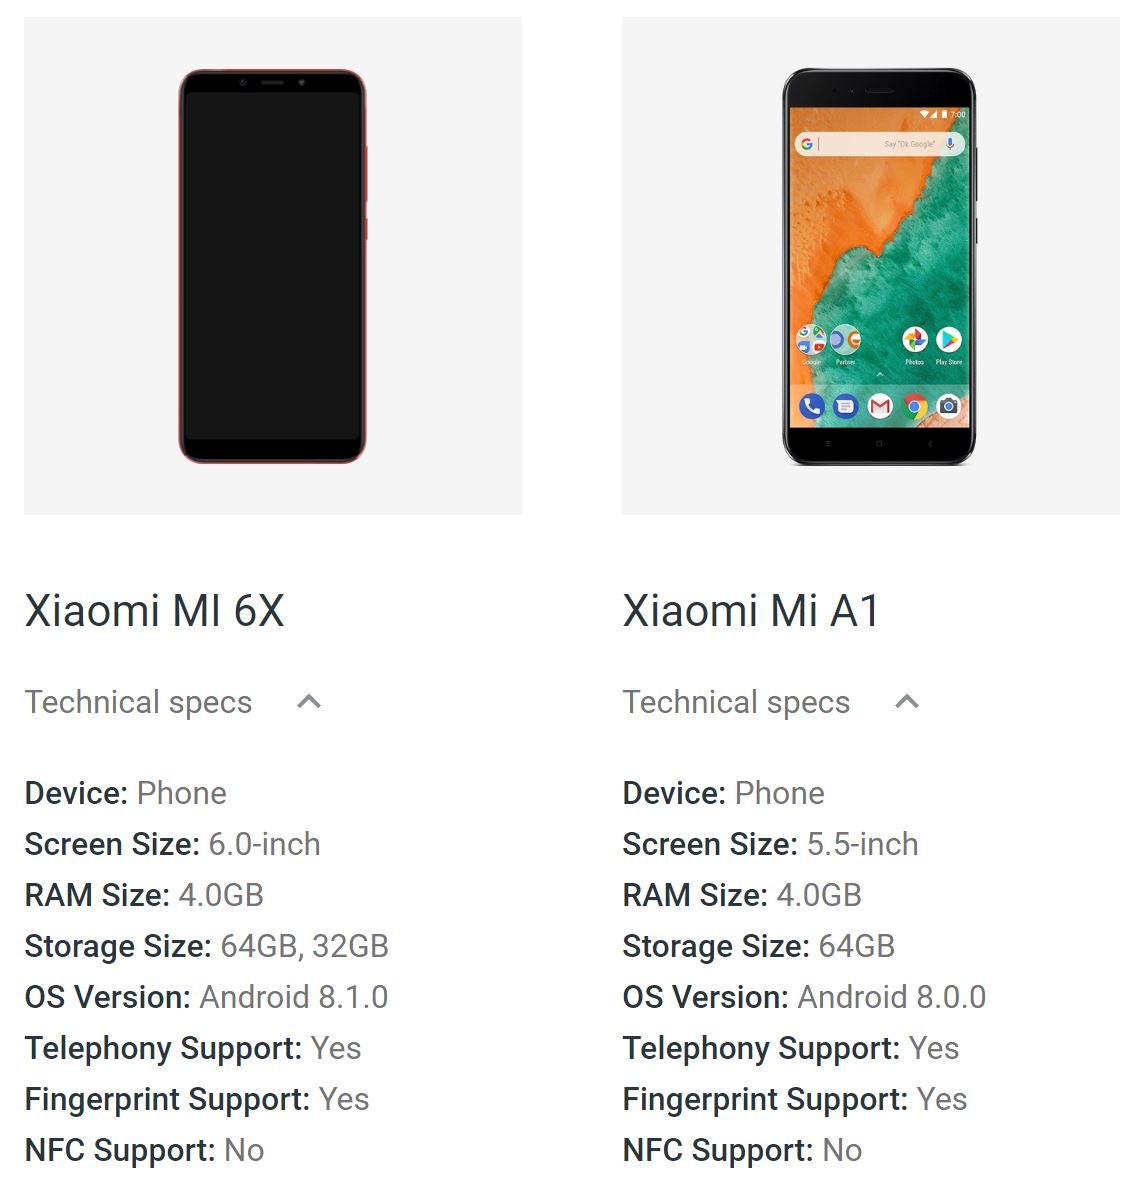1147x1190 pixels.
Task: Click Mi A1 OS Version Android 8.0.0 text
Action: (x=891, y=997)
